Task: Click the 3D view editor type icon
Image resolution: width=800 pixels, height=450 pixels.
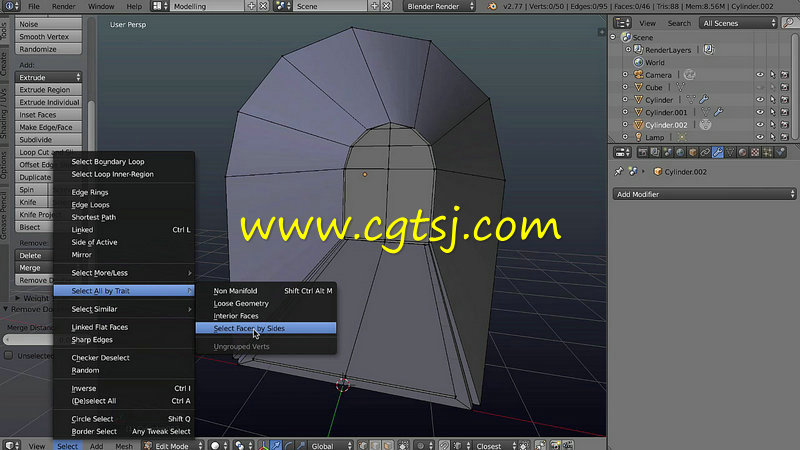Action: click(x=12, y=445)
